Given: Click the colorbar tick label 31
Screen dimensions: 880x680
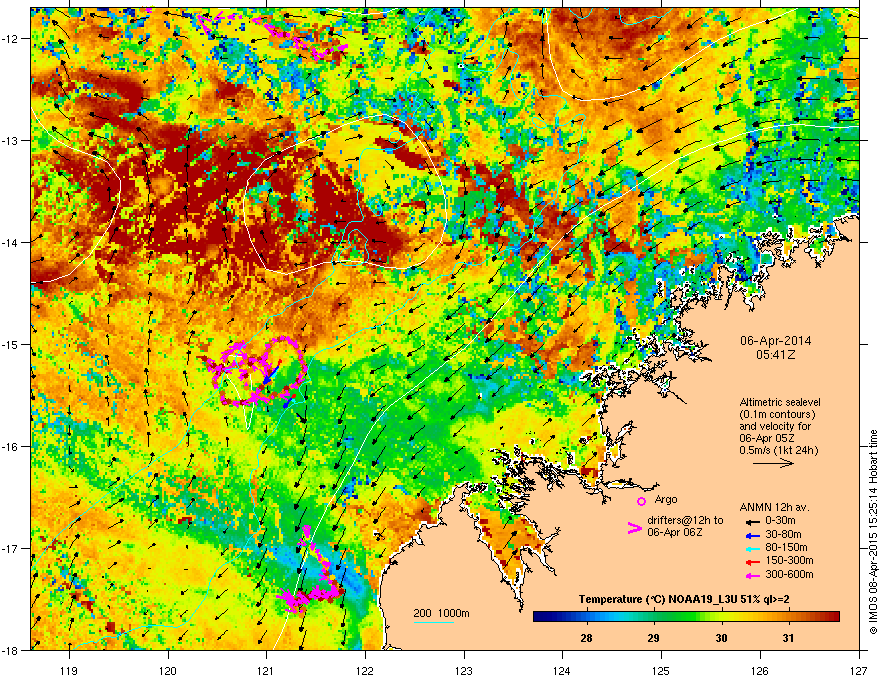Looking at the screenshot, I should pyautogui.click(x=789, y=638).
